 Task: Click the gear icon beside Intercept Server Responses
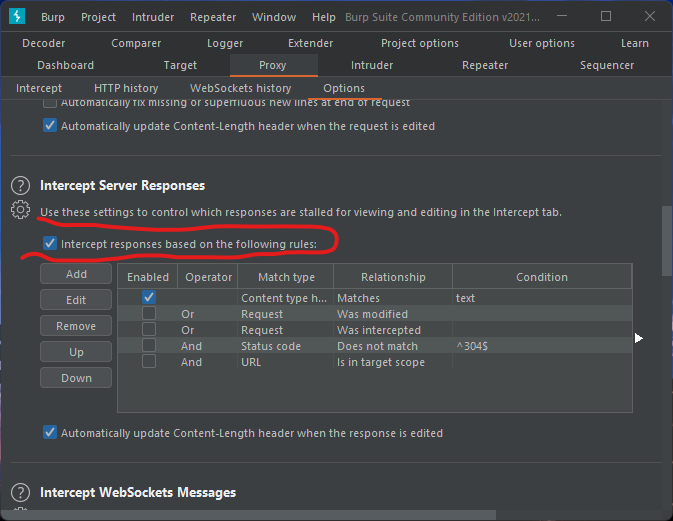click(x=20, y=209)
